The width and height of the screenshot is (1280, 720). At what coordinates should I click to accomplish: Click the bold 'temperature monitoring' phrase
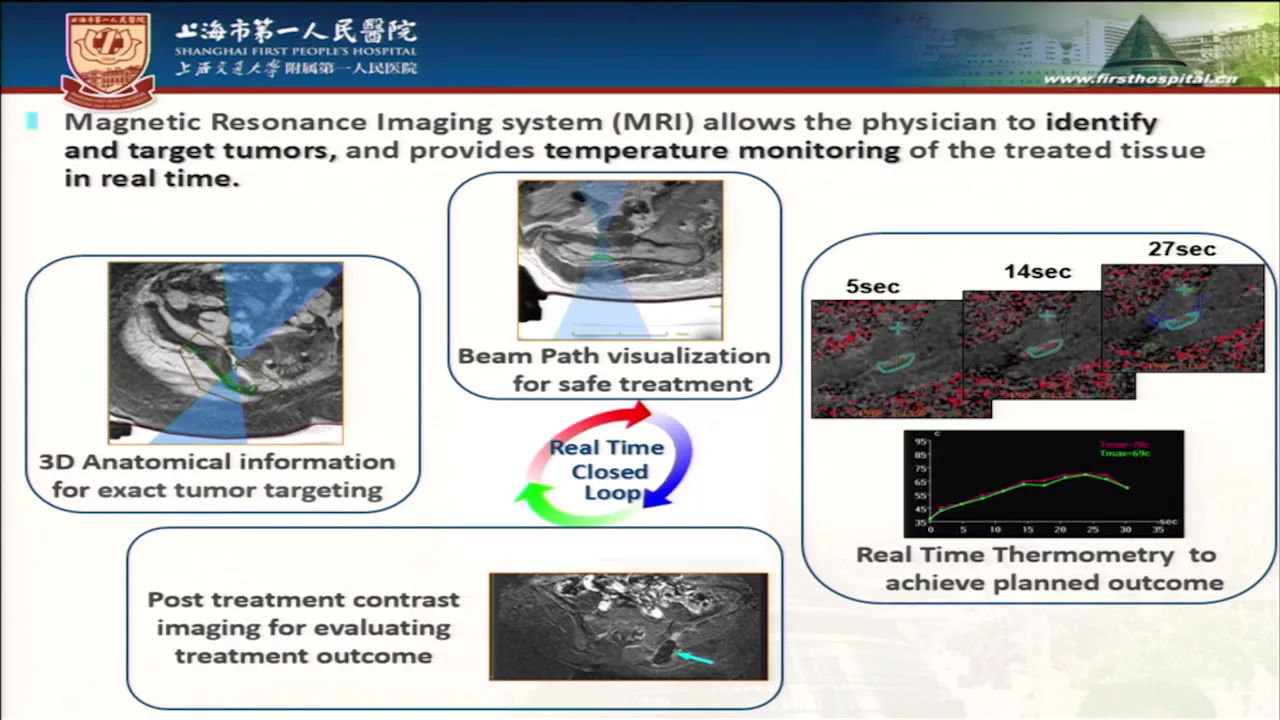click(x=723, y=150)
